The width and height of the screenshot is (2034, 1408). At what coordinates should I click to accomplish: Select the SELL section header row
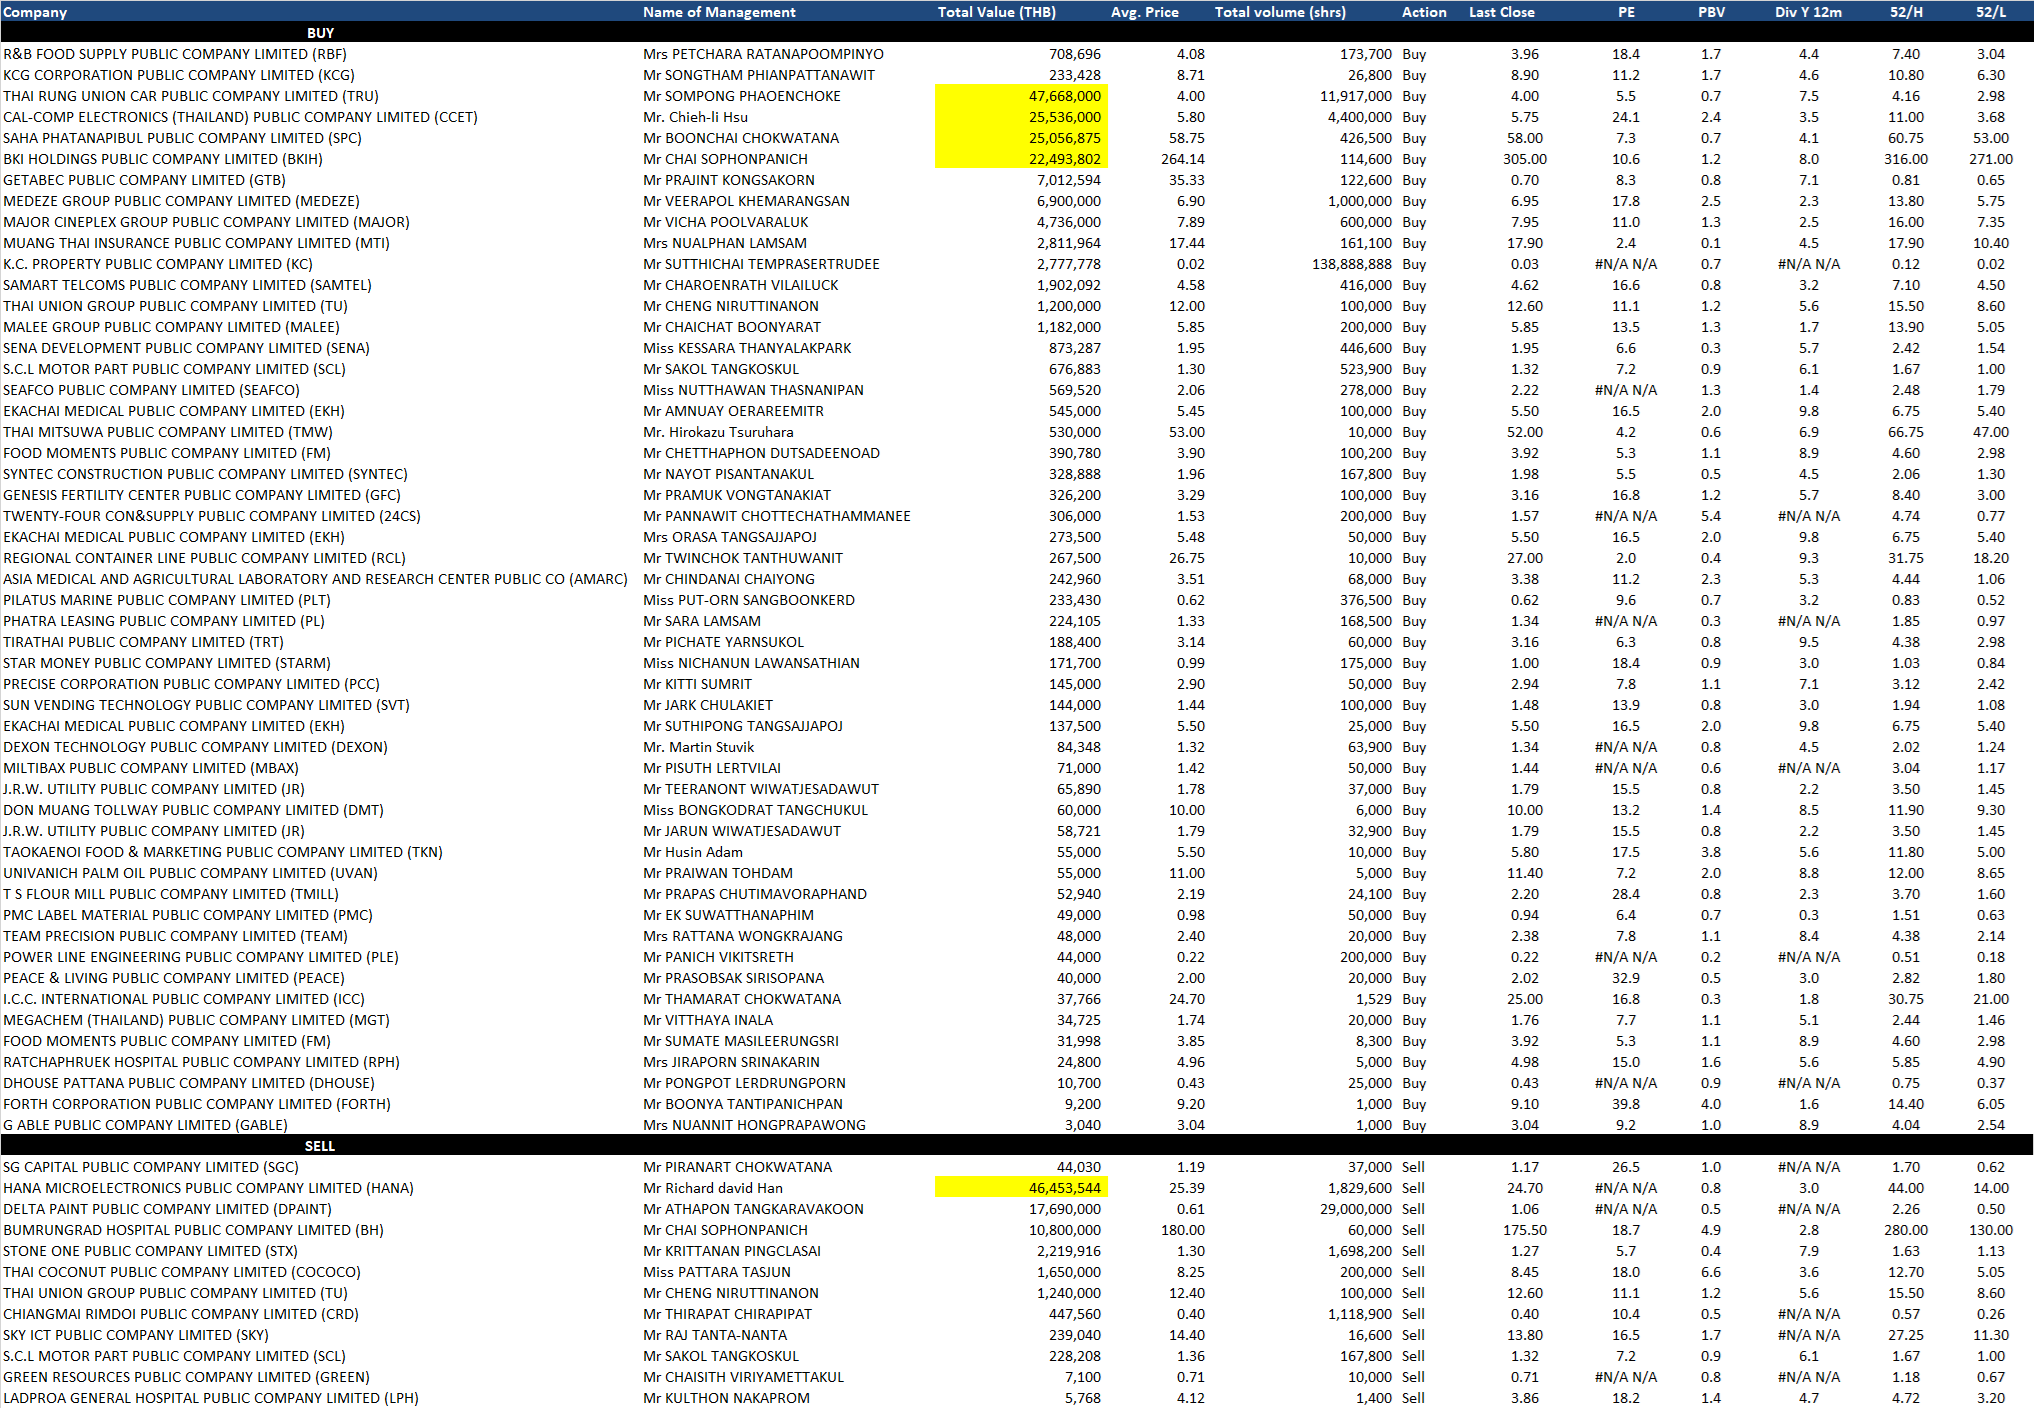(320, 1146)
